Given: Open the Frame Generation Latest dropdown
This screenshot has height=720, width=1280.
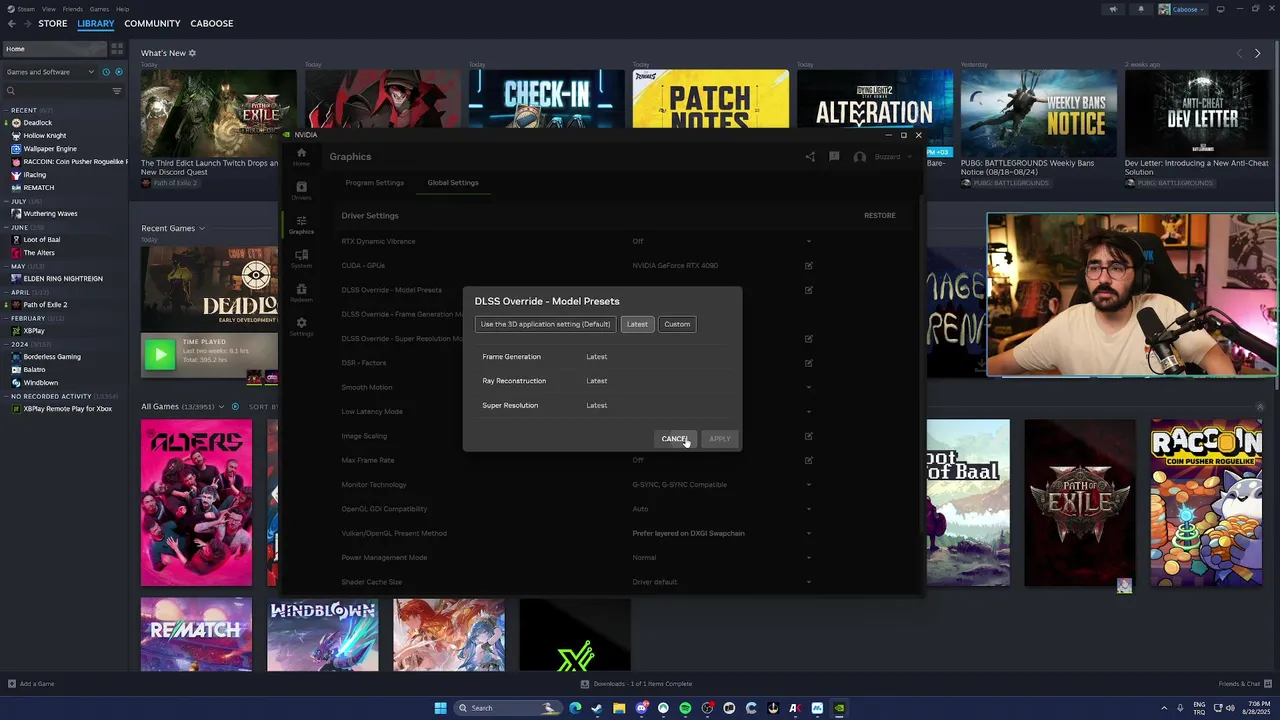Looking at the screenshot, I should coord(597,357).
